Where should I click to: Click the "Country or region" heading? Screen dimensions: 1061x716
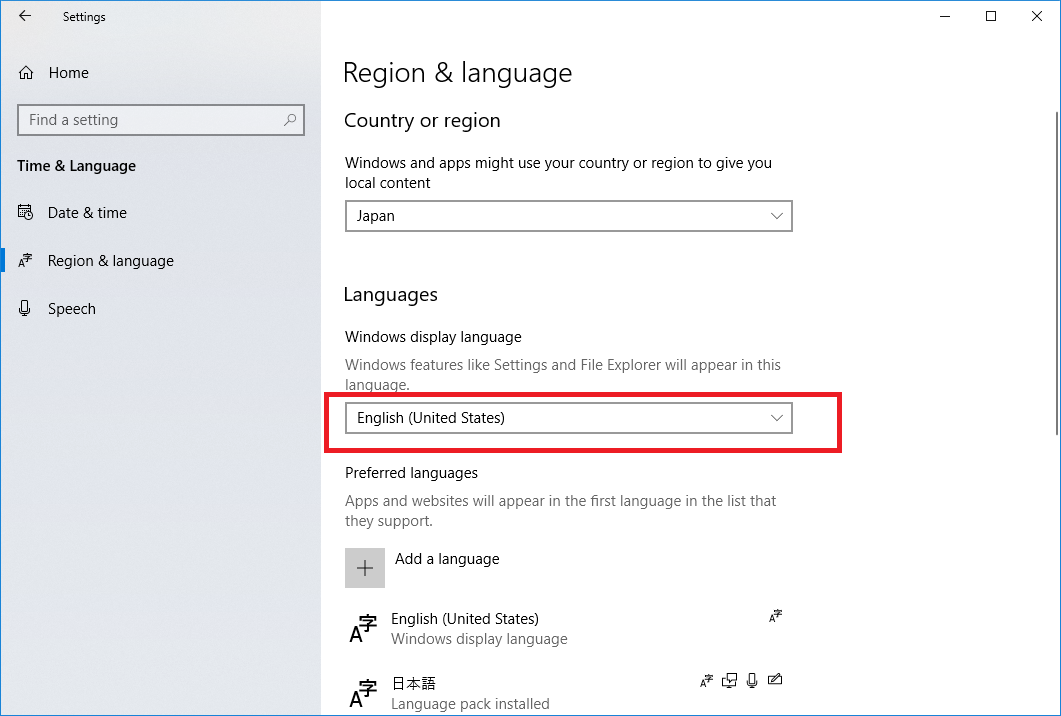tap(422, 120)
